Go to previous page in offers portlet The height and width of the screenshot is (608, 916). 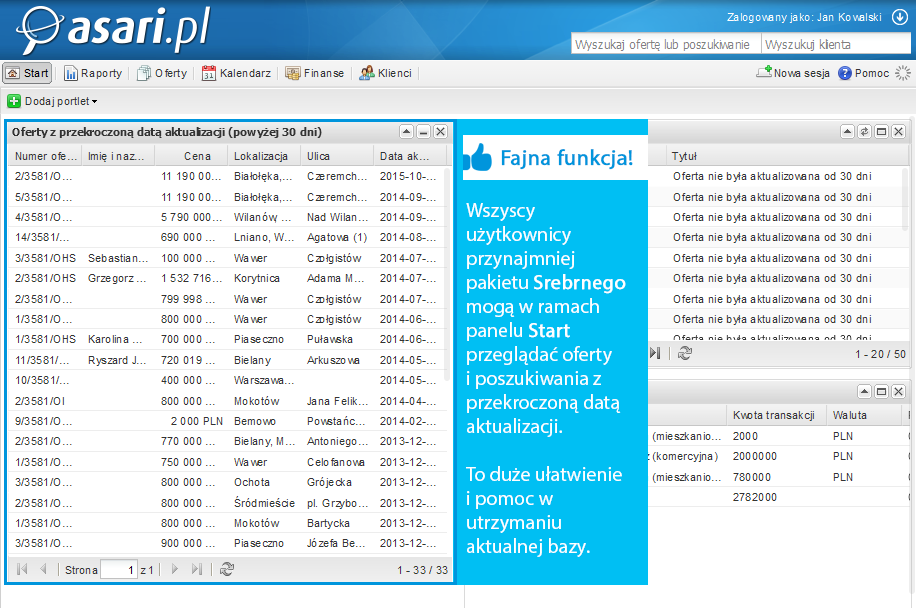click(43, 569)
